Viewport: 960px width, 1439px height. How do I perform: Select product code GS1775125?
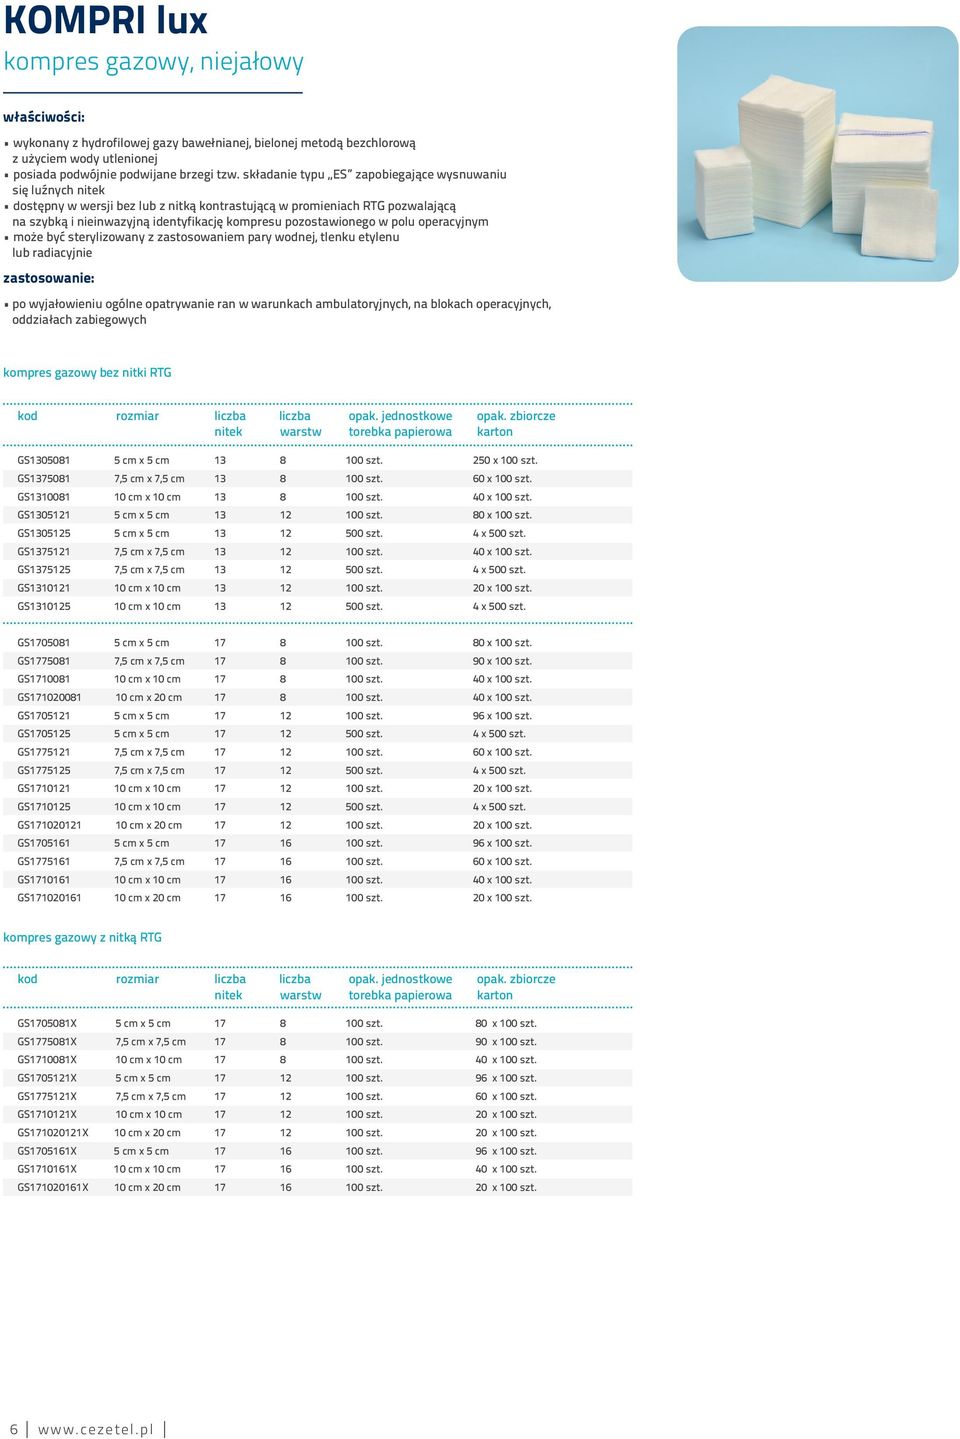(x=44, y=771)
